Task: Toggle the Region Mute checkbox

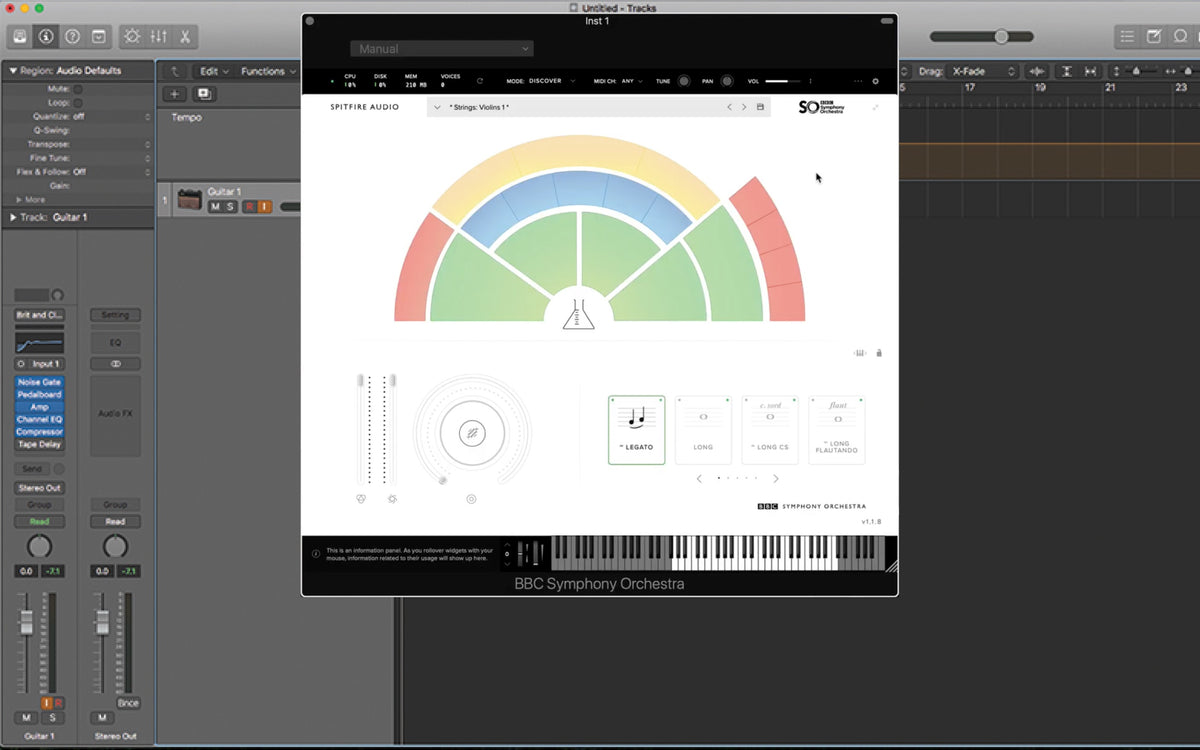Action: tap(78, 89)
